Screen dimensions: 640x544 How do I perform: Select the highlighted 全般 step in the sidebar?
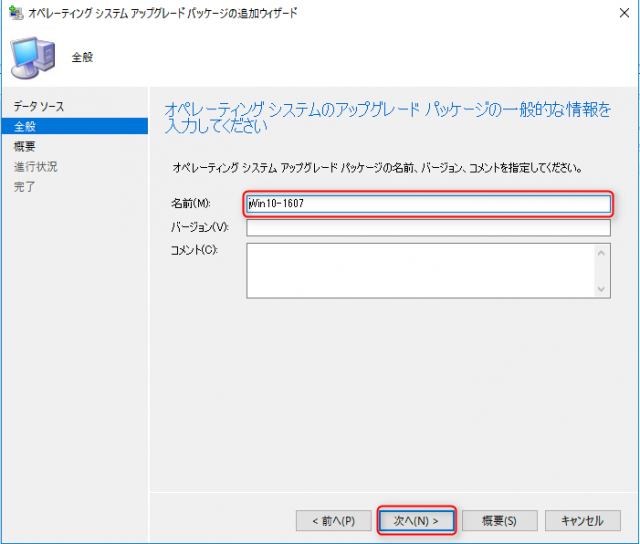[x=25, y=126]
